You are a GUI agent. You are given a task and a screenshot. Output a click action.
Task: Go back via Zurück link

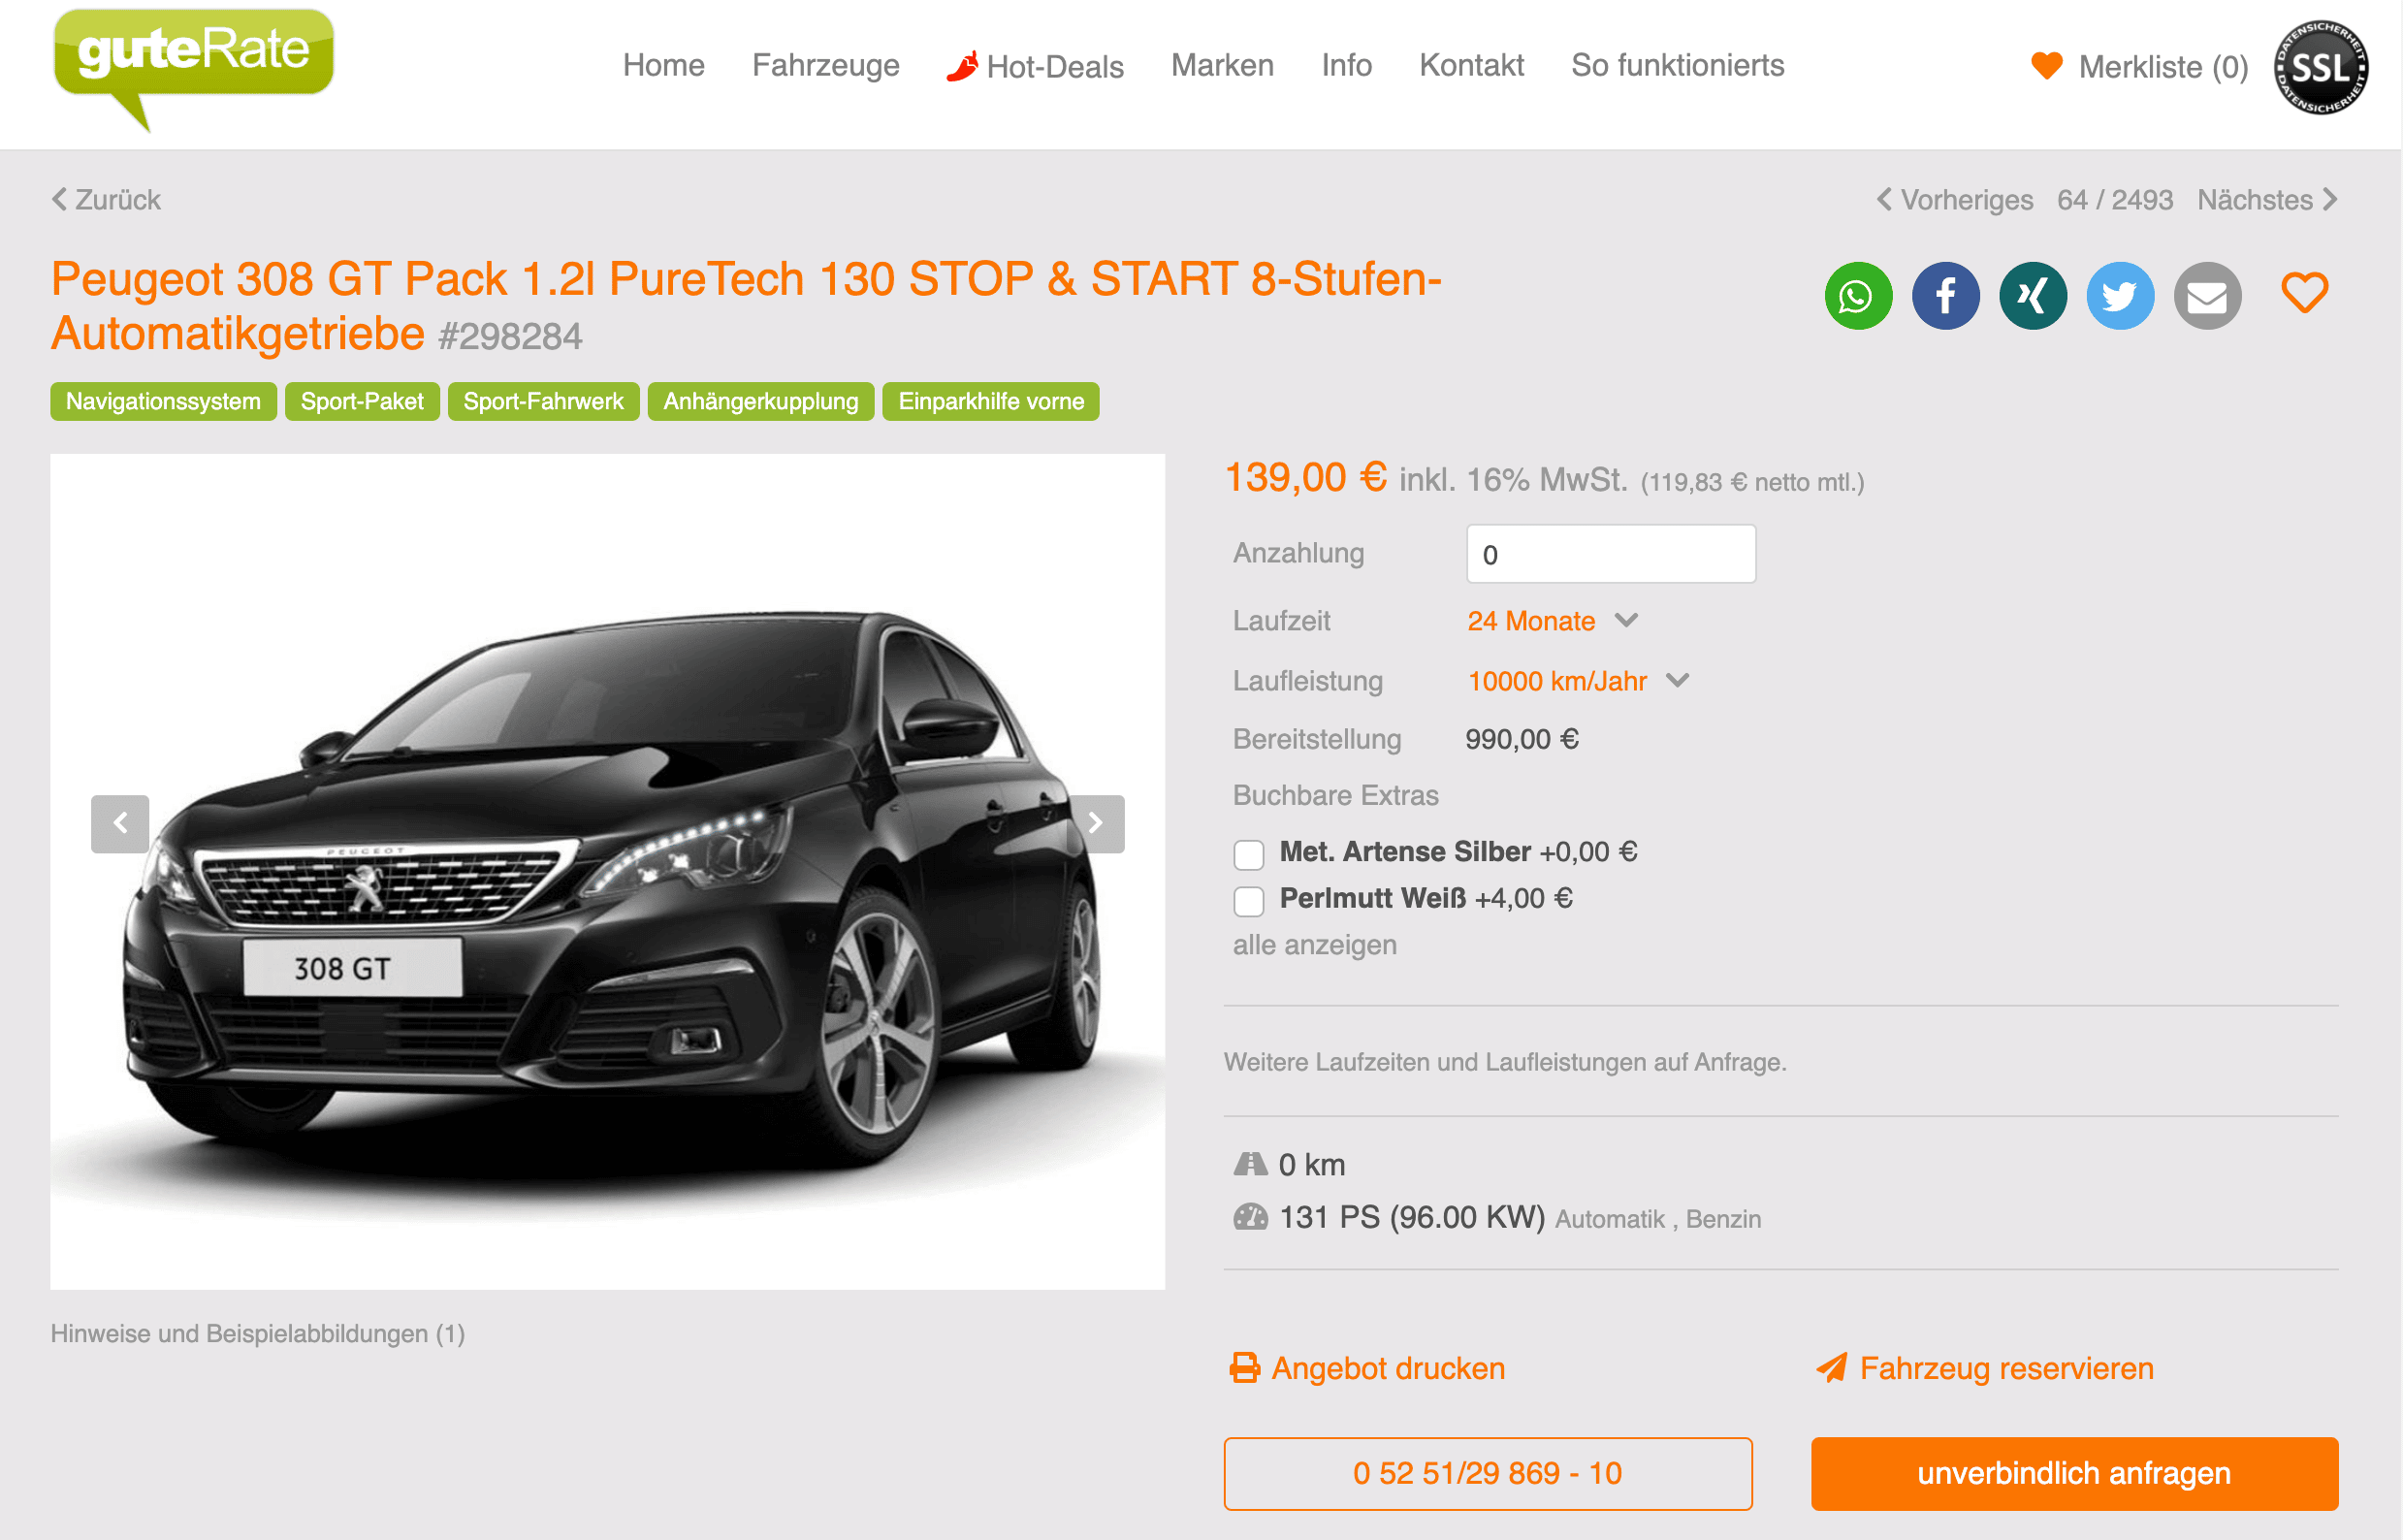point(106,200)
